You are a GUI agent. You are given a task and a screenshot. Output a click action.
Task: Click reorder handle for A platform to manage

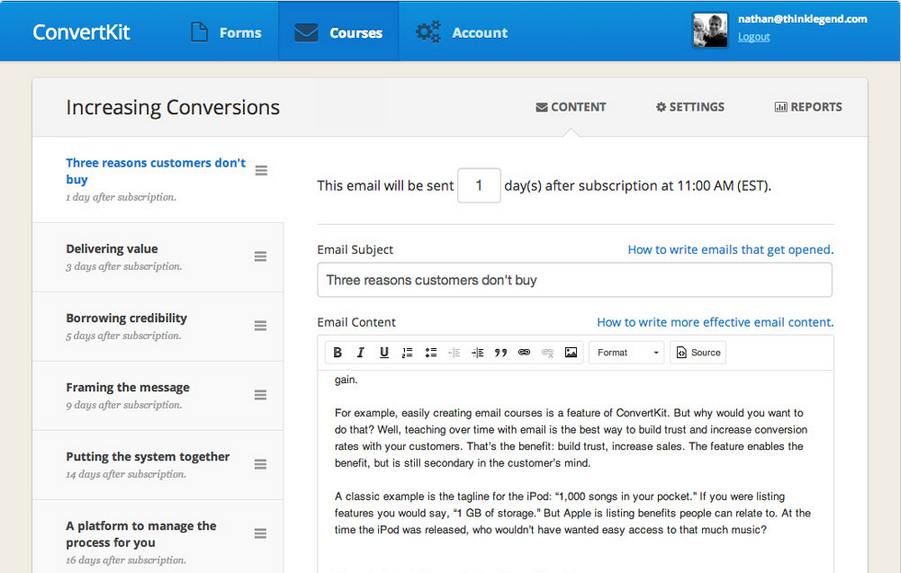(x=260, y=533)
